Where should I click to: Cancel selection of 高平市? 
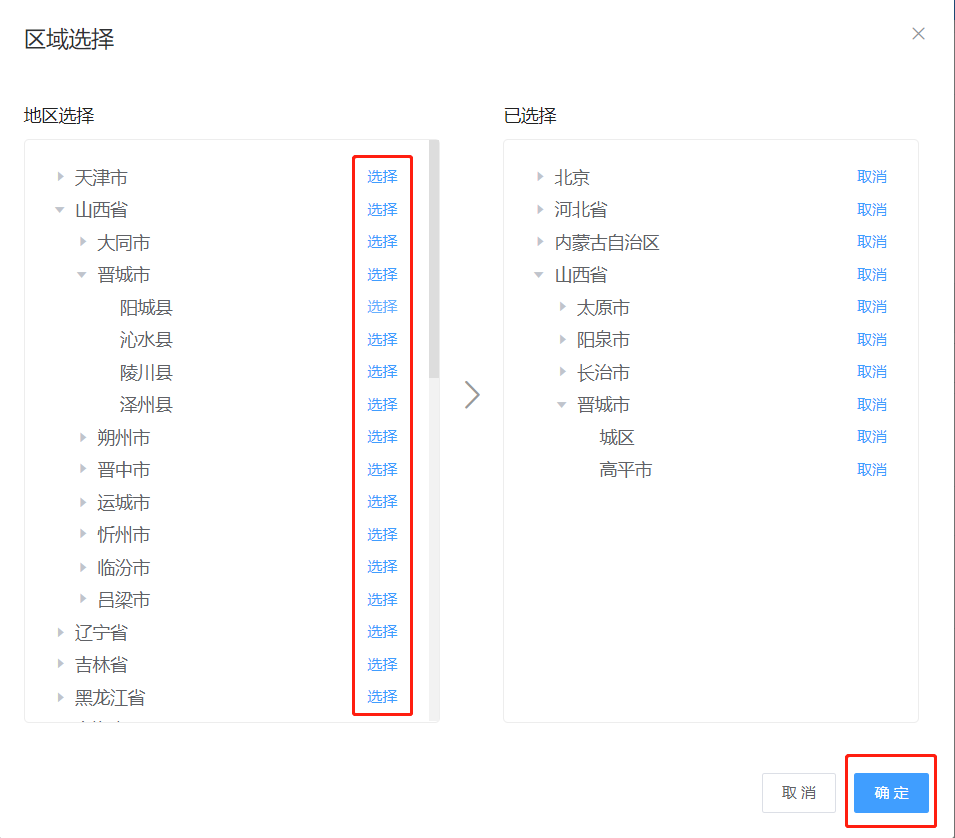point(872,470)
